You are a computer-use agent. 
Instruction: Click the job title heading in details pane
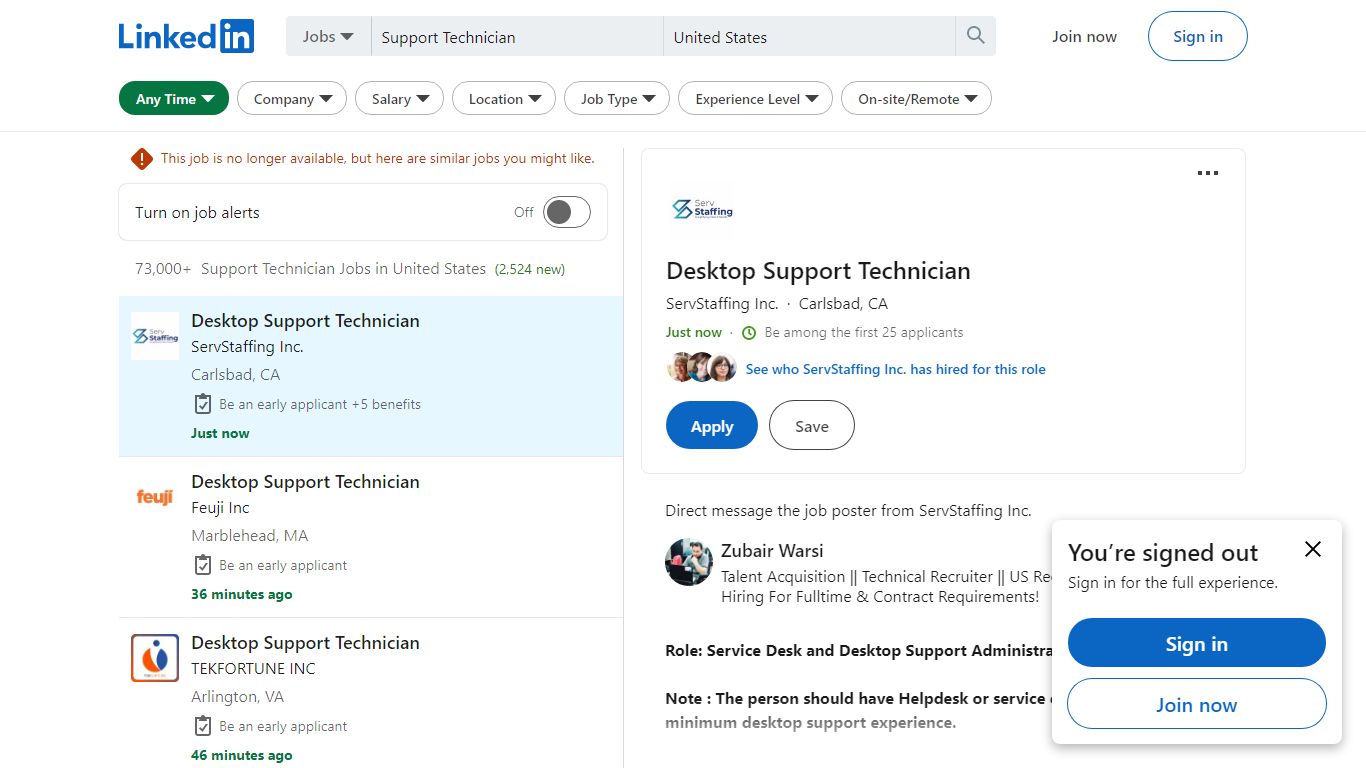coord(818,271)
